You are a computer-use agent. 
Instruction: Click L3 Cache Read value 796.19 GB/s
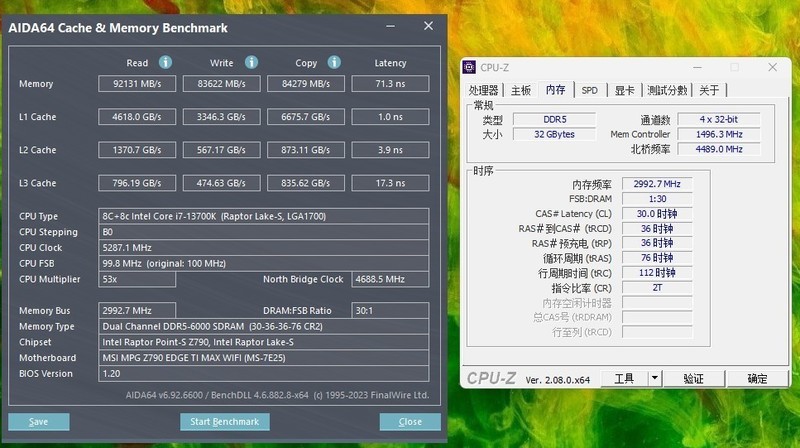point(137,183)
